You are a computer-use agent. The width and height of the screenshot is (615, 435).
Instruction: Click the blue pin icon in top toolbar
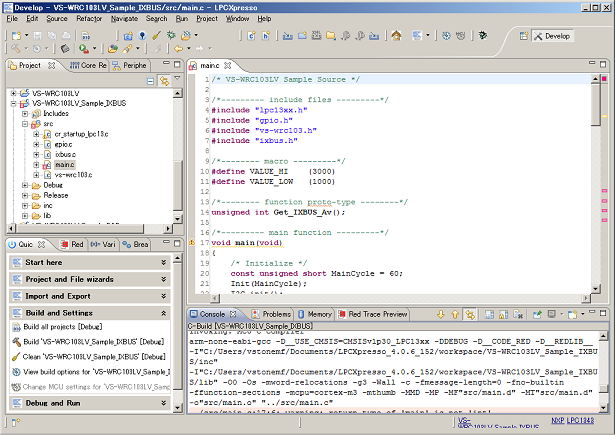[142, 36]
